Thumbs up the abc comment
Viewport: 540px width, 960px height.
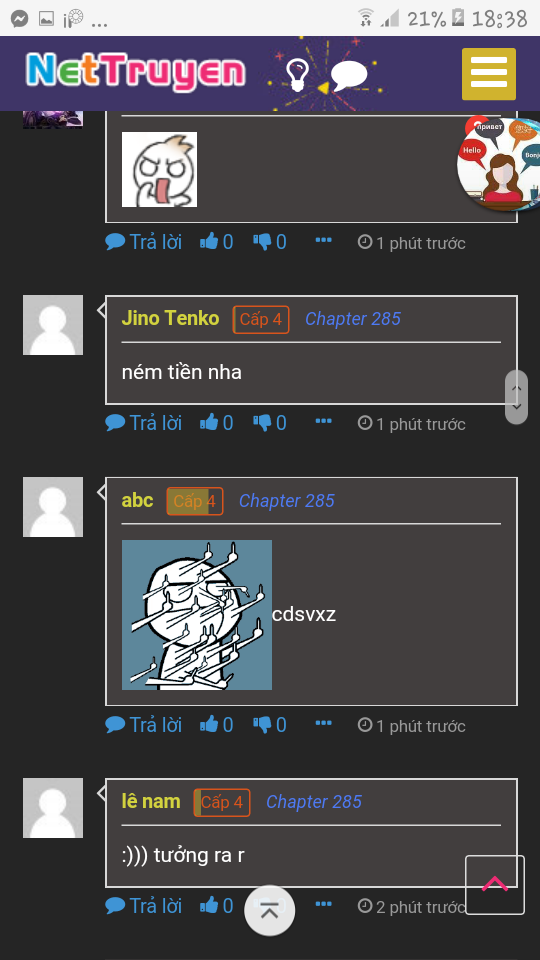pyautogui.click(x=216, y=726)
